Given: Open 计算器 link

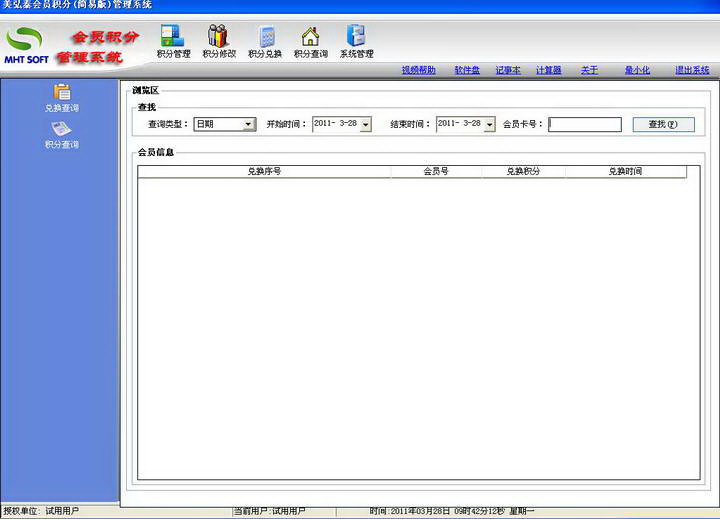Looking at the screenshot, I should 549,70.
